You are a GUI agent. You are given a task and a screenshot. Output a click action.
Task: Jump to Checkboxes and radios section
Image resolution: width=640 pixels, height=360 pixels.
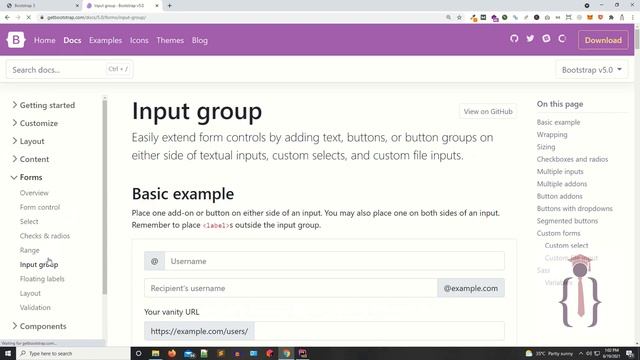point(572,159)
